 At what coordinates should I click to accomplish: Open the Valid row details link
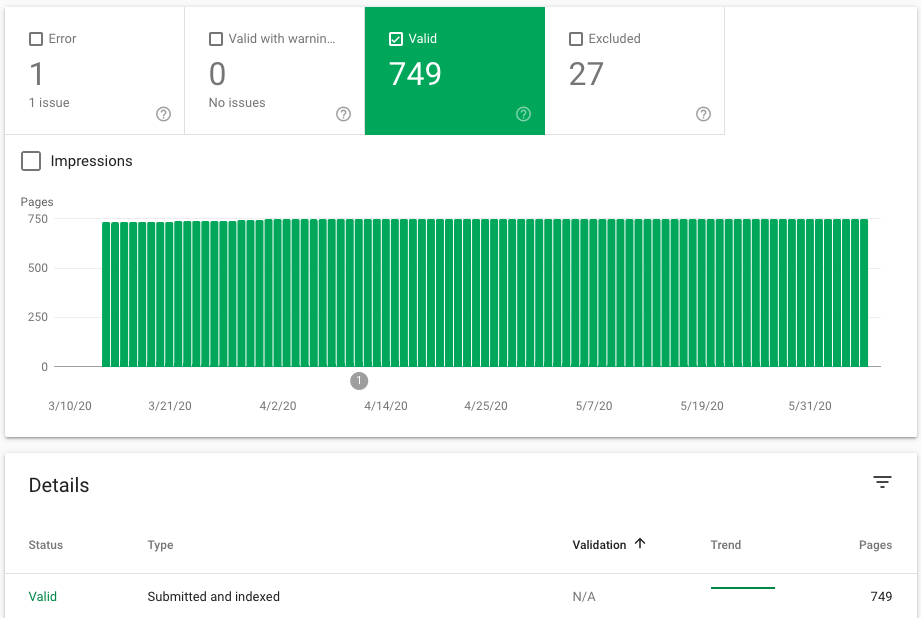pos(43,596)
